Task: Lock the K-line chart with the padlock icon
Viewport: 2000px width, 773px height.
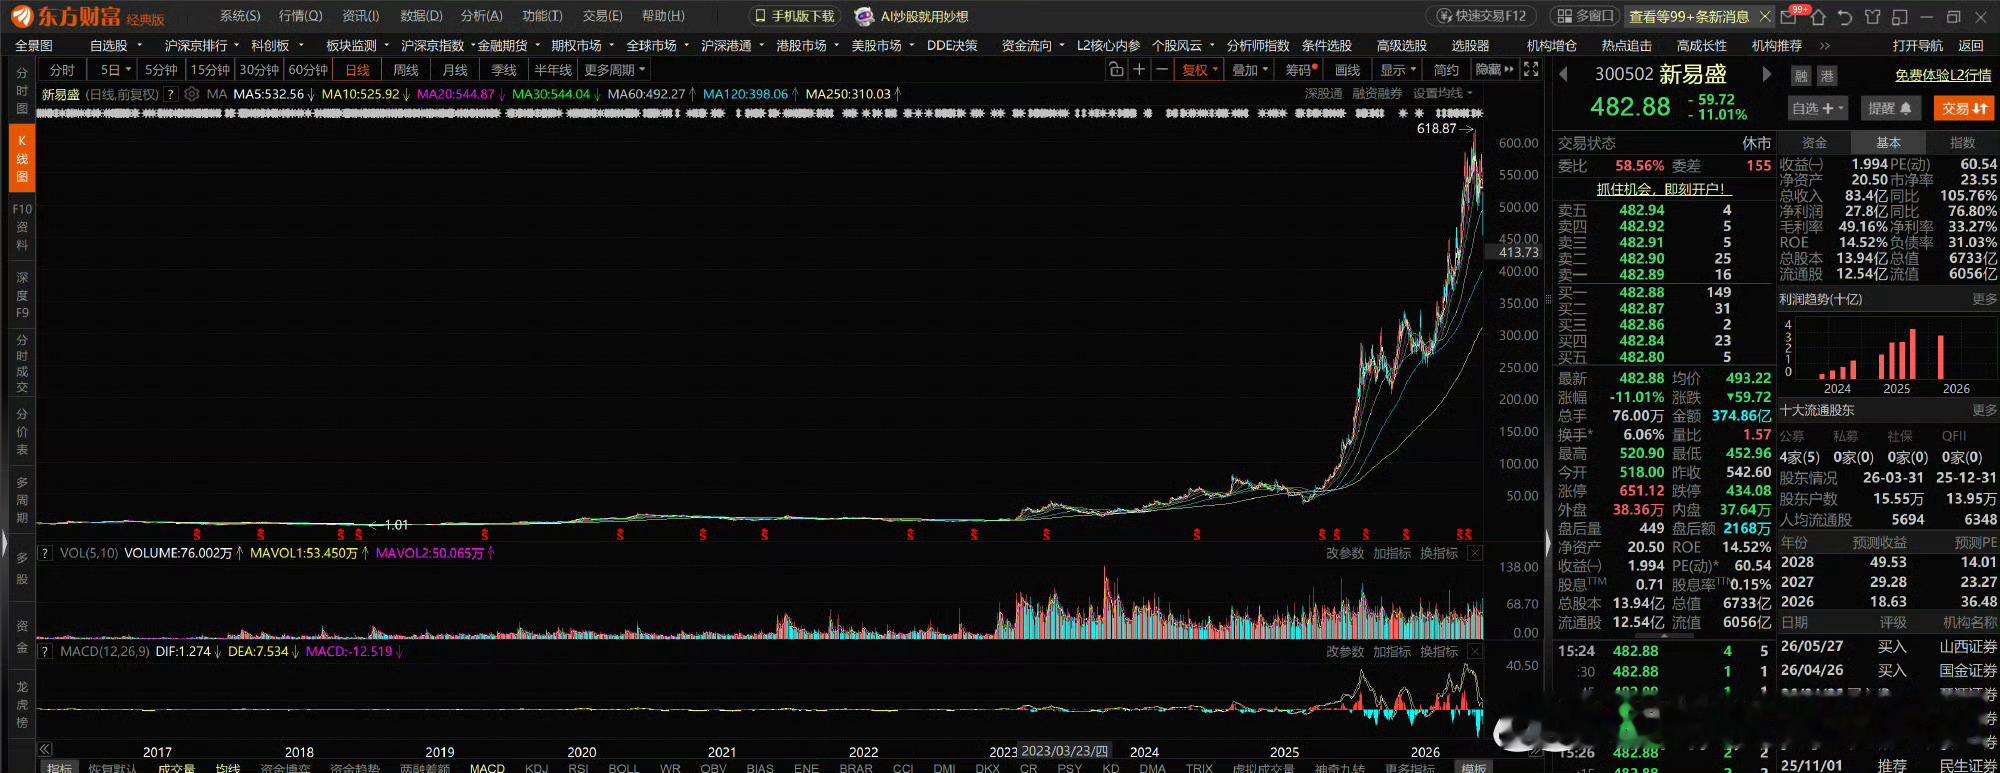Action: (1116, 70)
